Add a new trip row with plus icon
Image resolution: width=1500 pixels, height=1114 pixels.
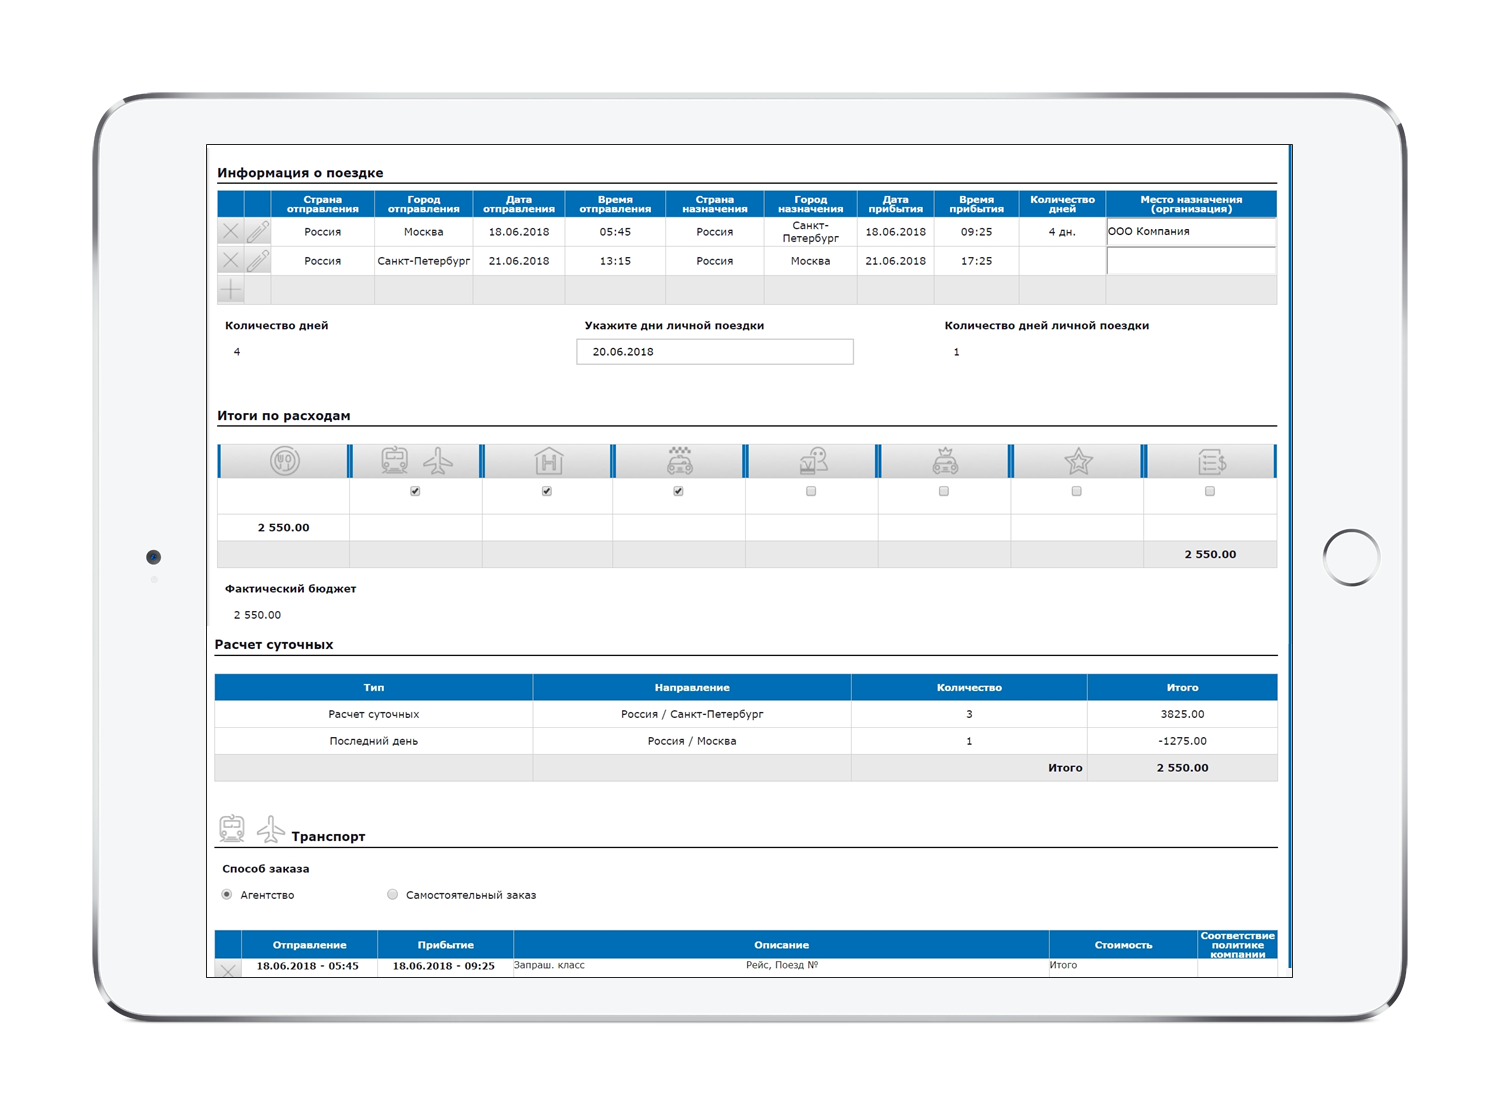pos(230,290)
